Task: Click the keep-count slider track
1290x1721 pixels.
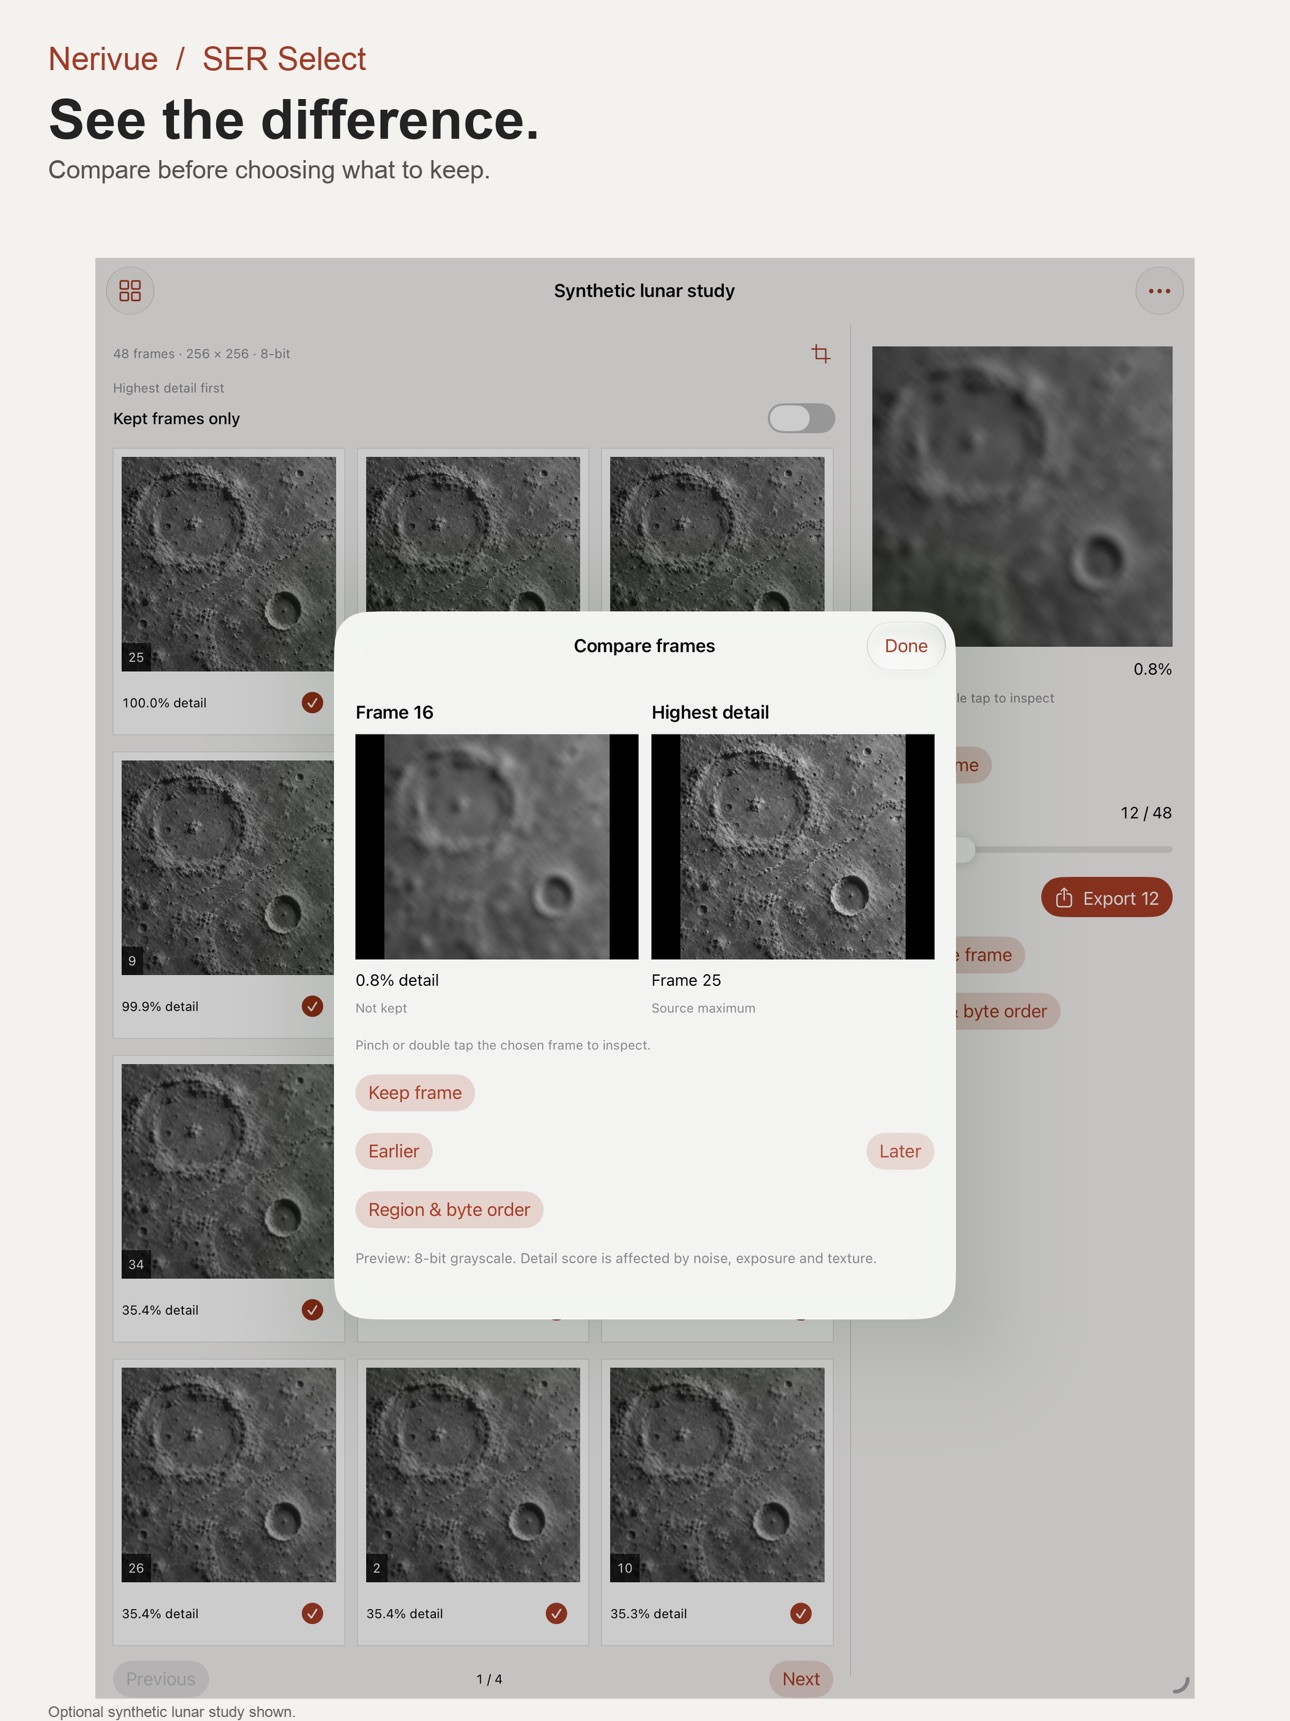Action: pyautogui.click(x=1064, y=850)
